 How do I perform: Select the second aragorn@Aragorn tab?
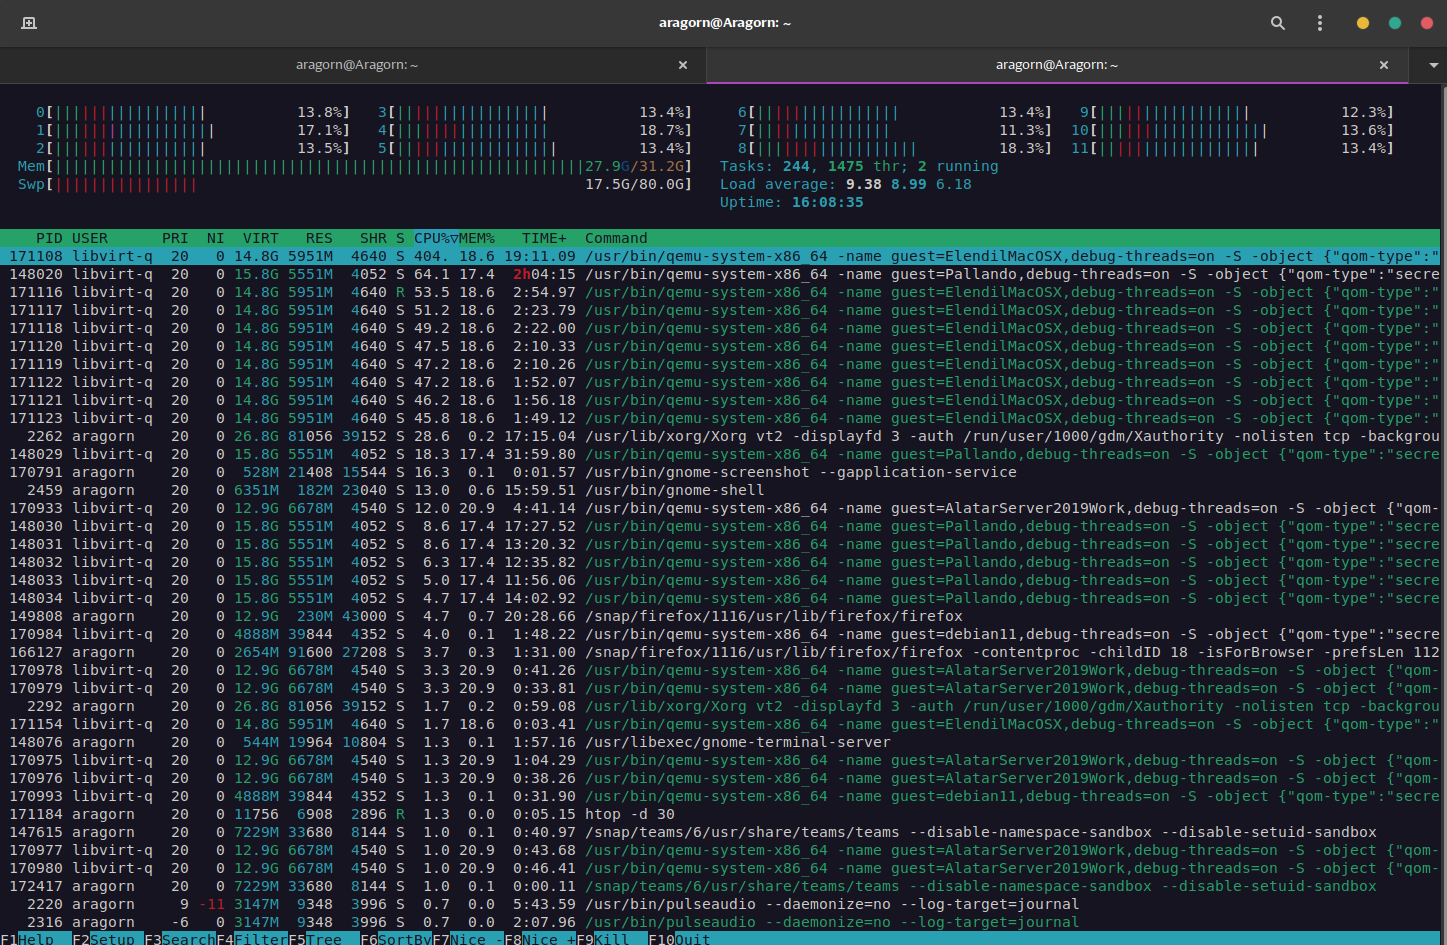coord(1056,65)
